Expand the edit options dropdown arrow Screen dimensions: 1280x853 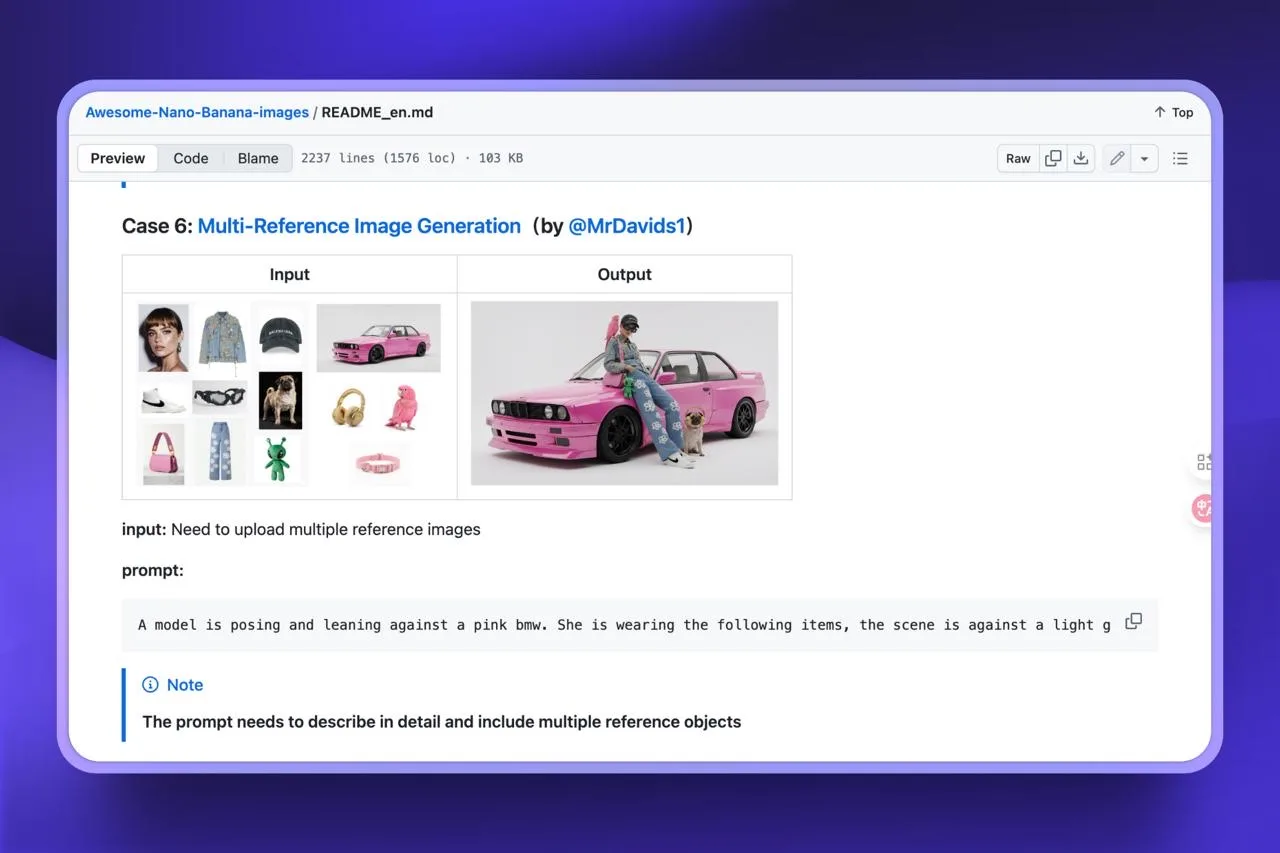[x=1144, y=158]
